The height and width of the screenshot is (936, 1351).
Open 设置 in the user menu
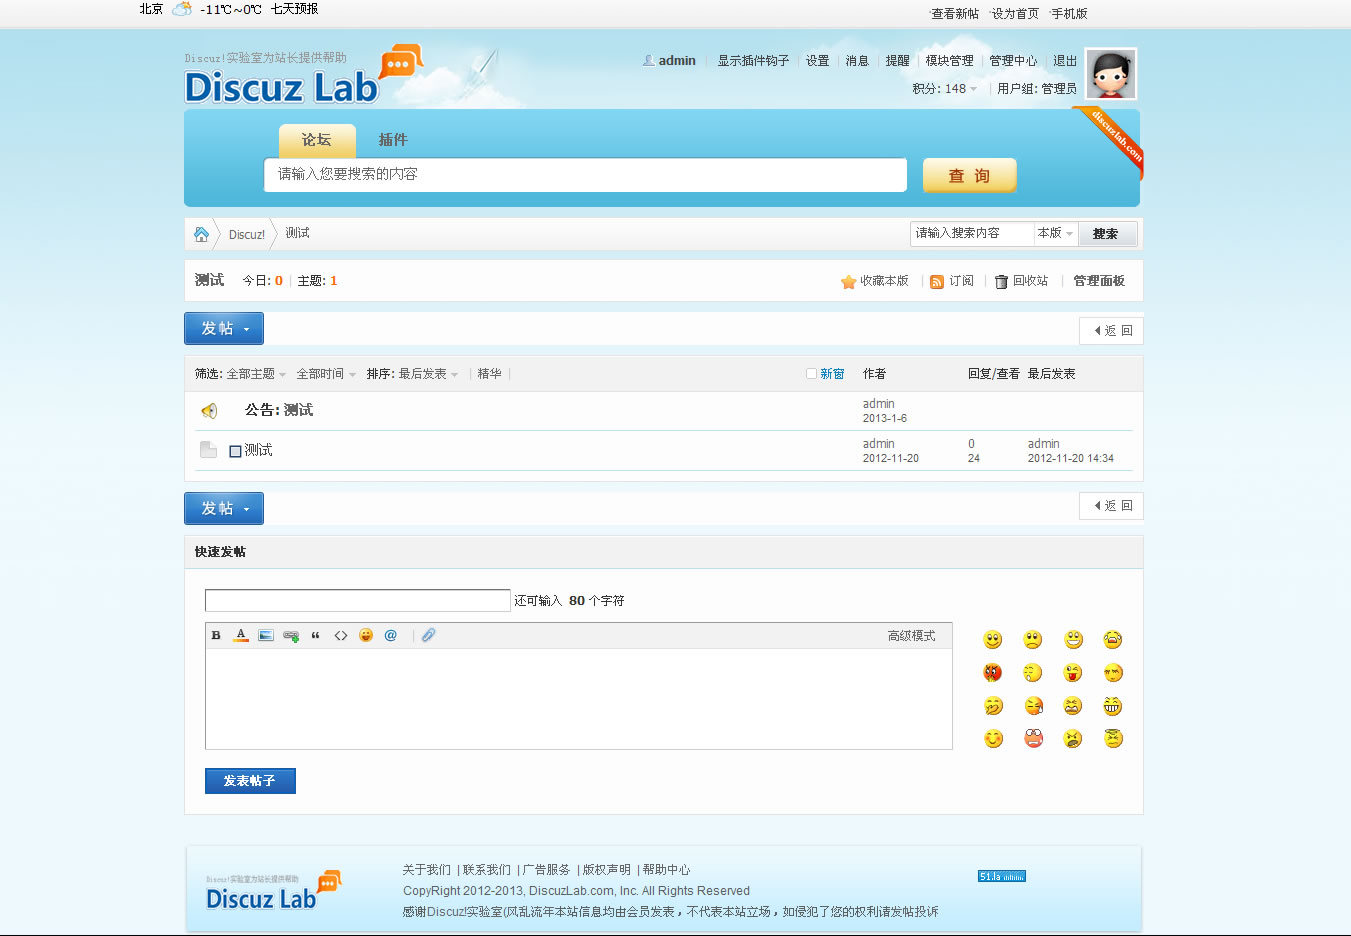(x=818, y=61)
